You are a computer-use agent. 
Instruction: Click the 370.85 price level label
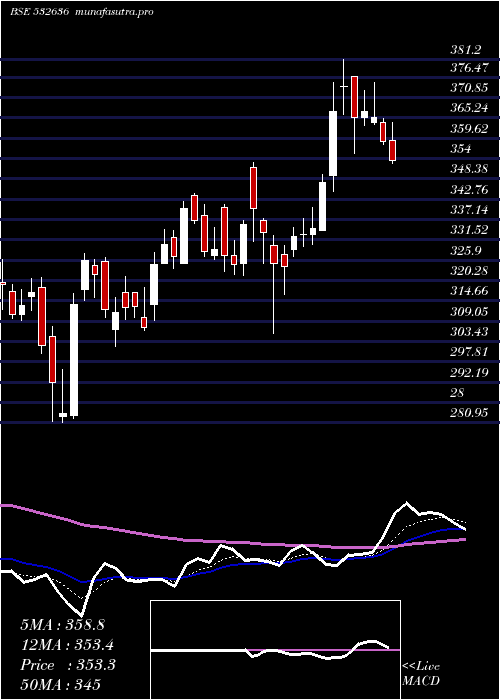tap(469, 88)
